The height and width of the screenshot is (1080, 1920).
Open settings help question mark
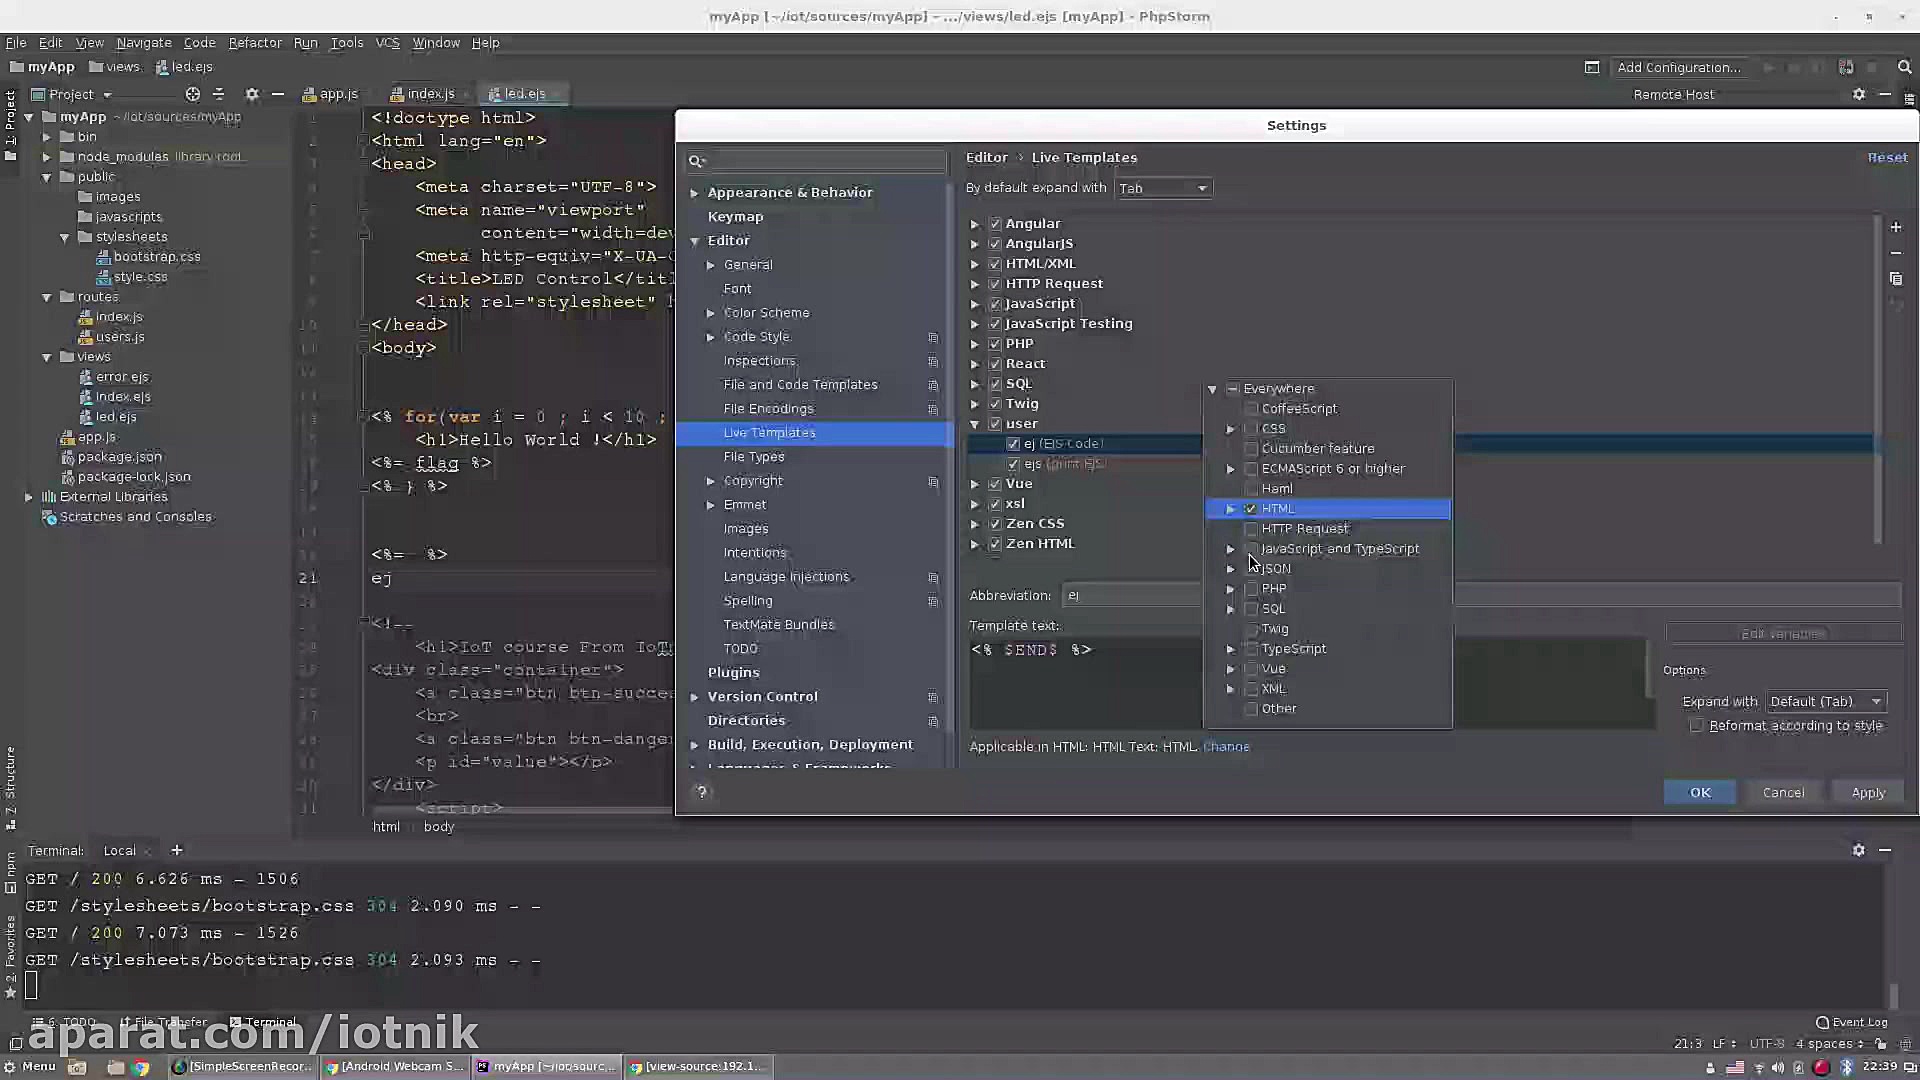(702, 792)
